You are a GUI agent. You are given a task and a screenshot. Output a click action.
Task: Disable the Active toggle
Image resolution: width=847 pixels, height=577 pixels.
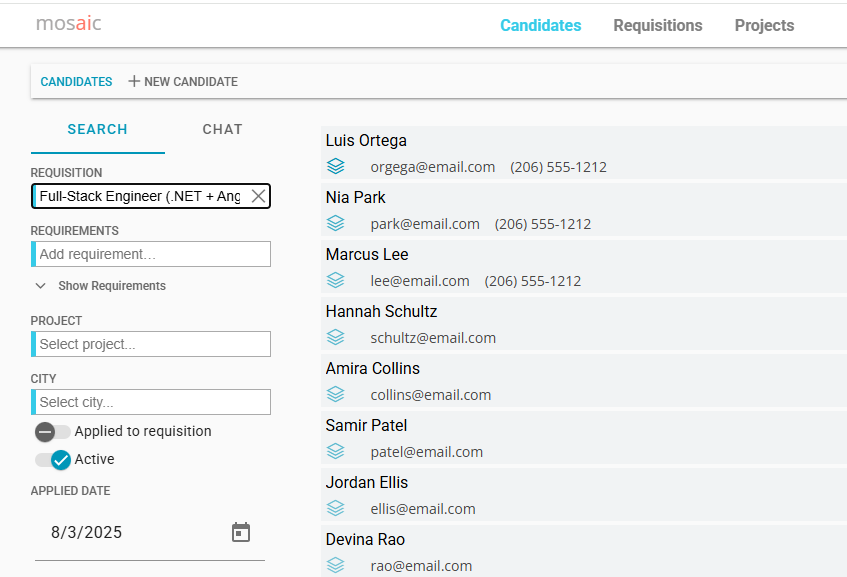(53, 460)
